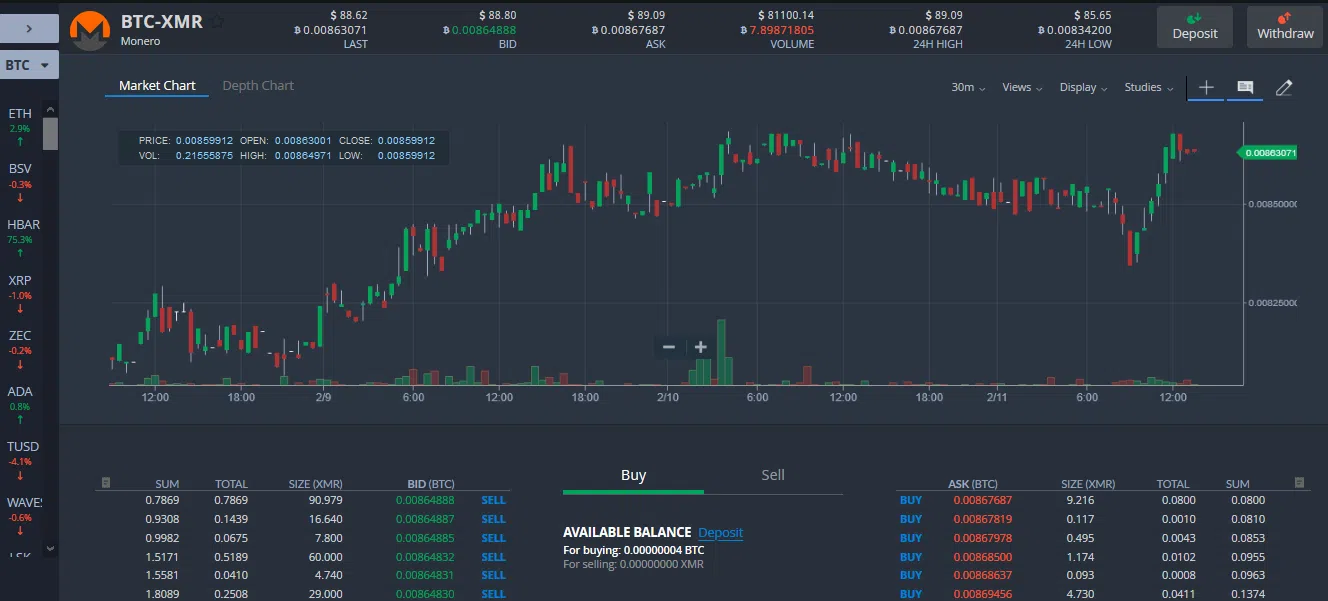Click BUY for ask 0.00868637
This screenshot has width=1328, height=601.
[x=910, y=575]
